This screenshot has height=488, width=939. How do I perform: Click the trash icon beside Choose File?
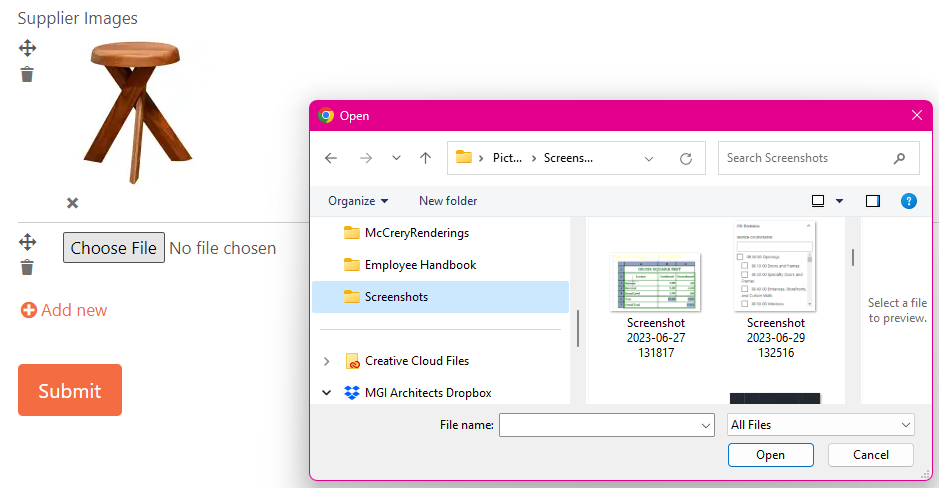[27, 268]
